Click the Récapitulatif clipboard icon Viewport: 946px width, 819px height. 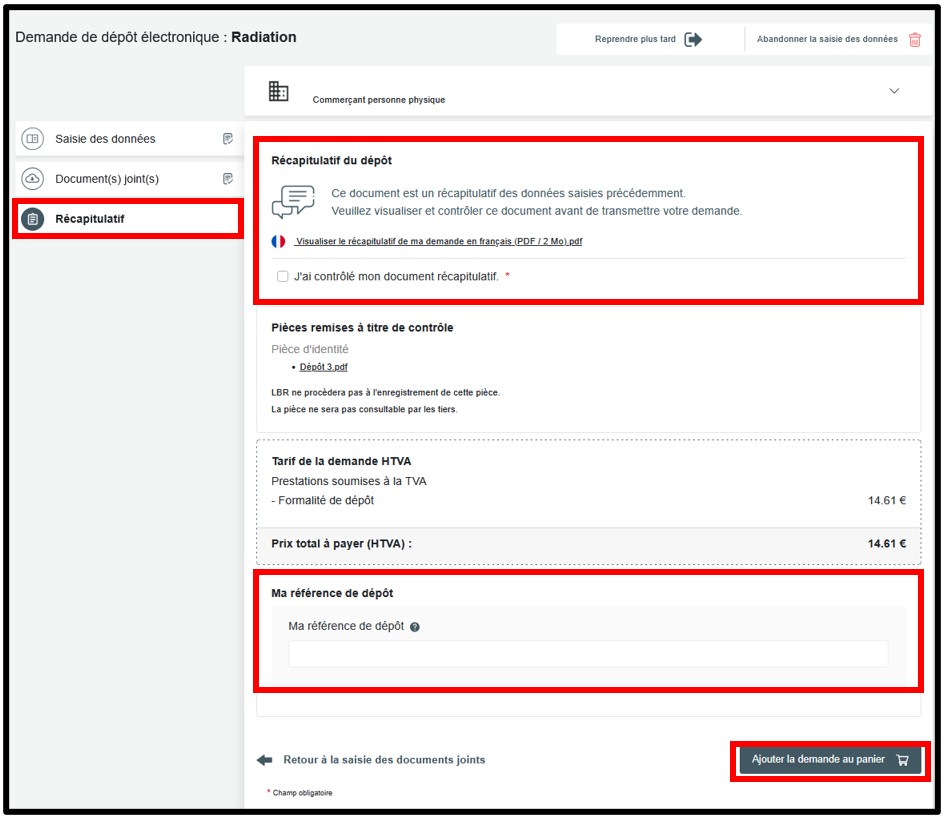33,219
